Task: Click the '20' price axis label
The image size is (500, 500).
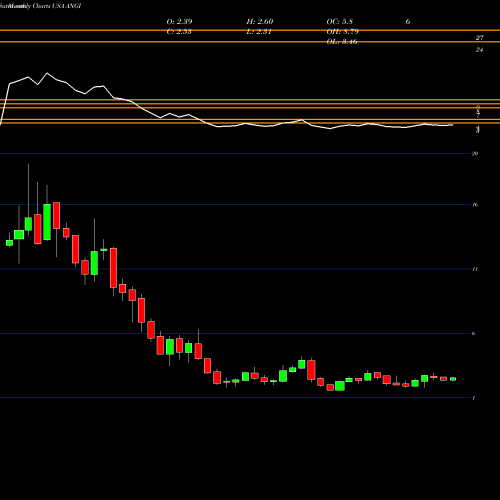Action: 475,154
